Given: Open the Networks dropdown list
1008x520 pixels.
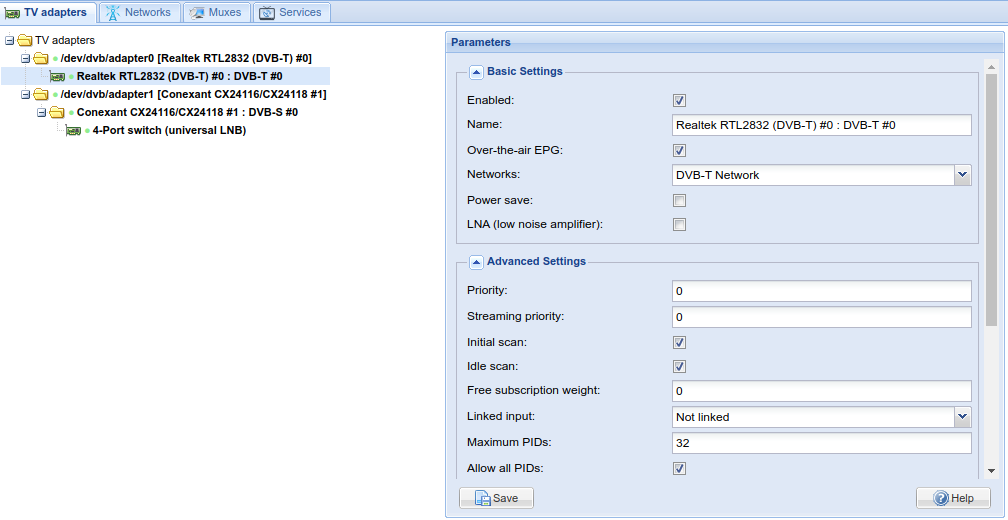Looking at the screenshot, I should pos(962,175).
